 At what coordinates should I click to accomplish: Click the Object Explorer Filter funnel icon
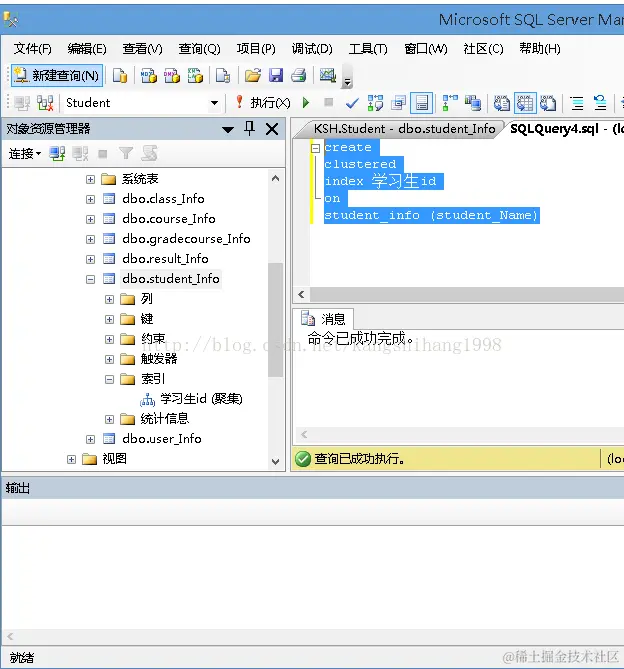pyautogui.click(x=125, y=153)
